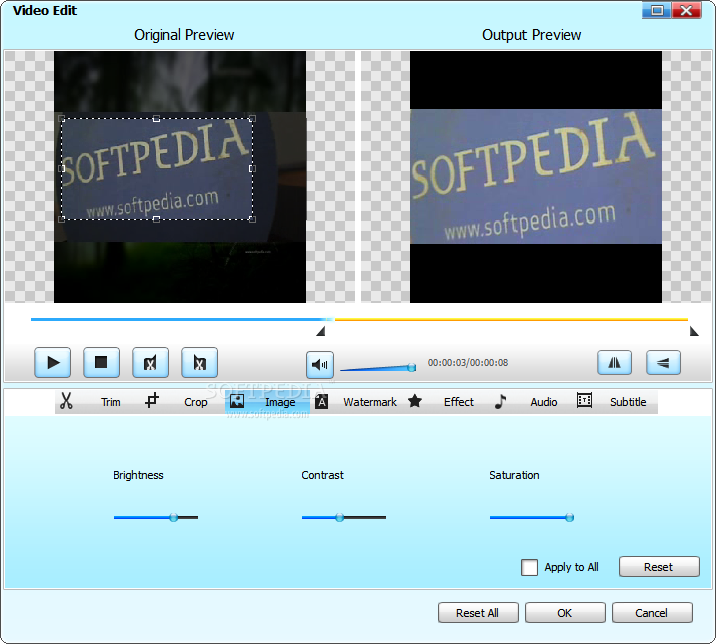Click the trim start triangle marker on timeline

click(321, 331)
